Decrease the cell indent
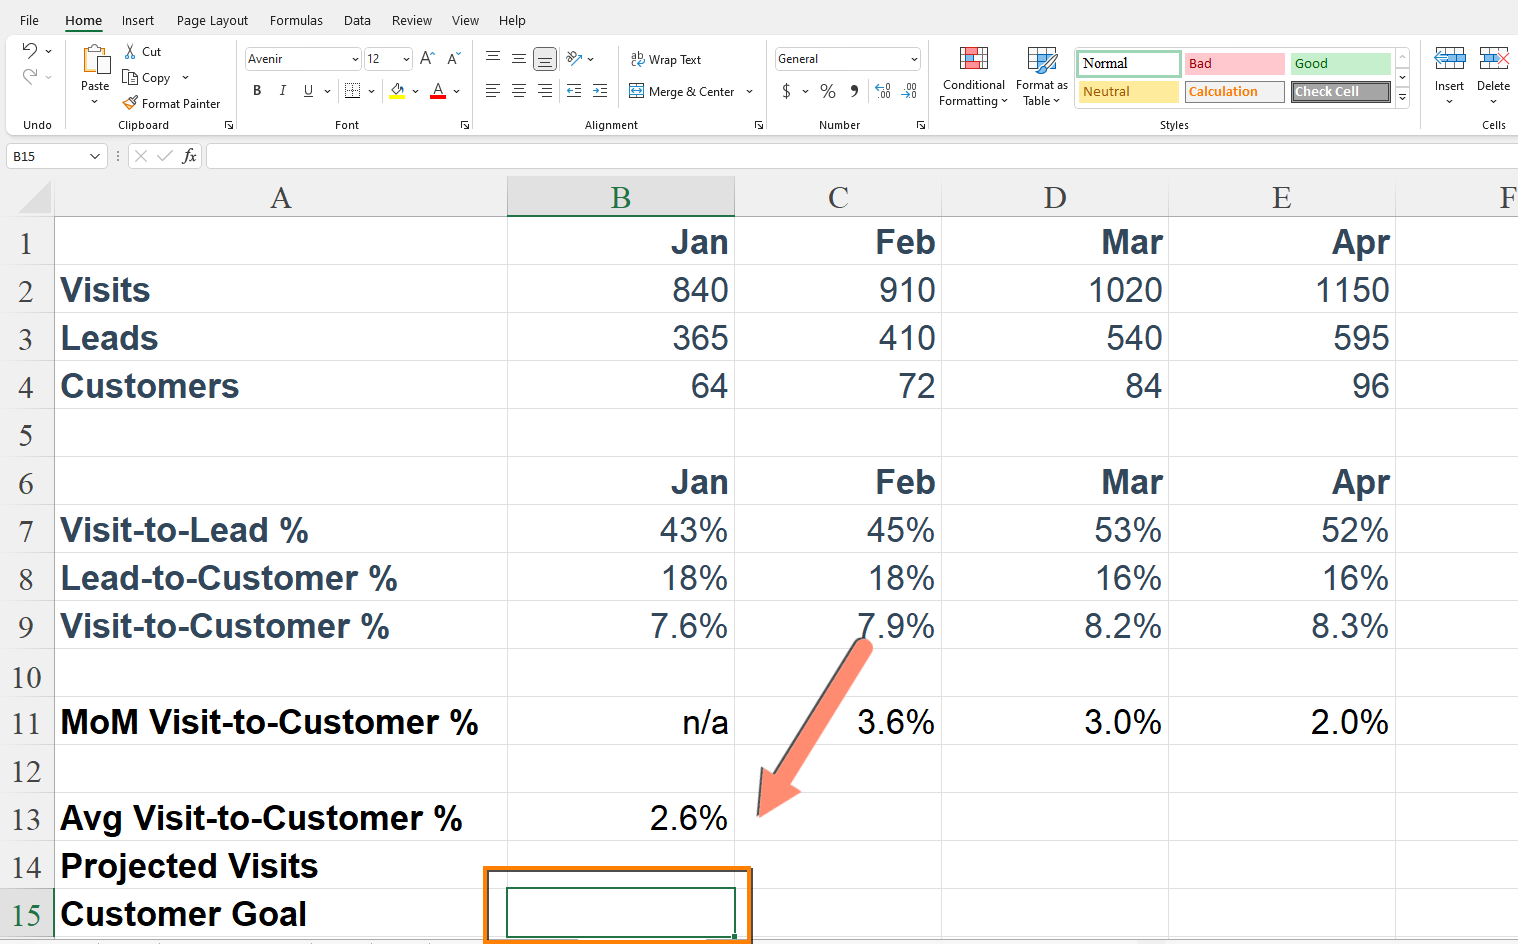This screenshot has height=944, width=1518. [x=574, y=91]
